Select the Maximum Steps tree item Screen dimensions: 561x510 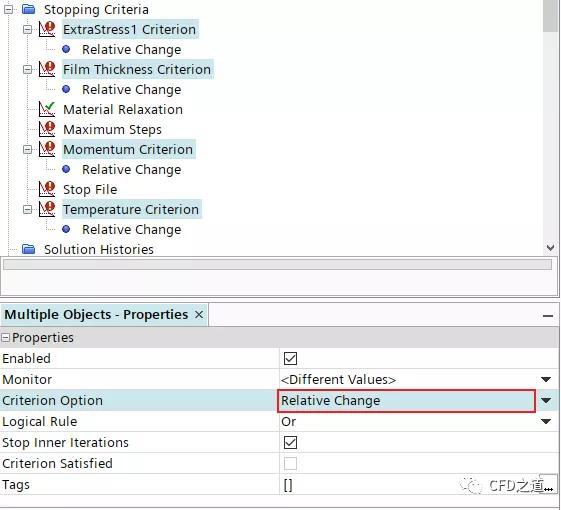pyautogui.click(x=112, y=130)
